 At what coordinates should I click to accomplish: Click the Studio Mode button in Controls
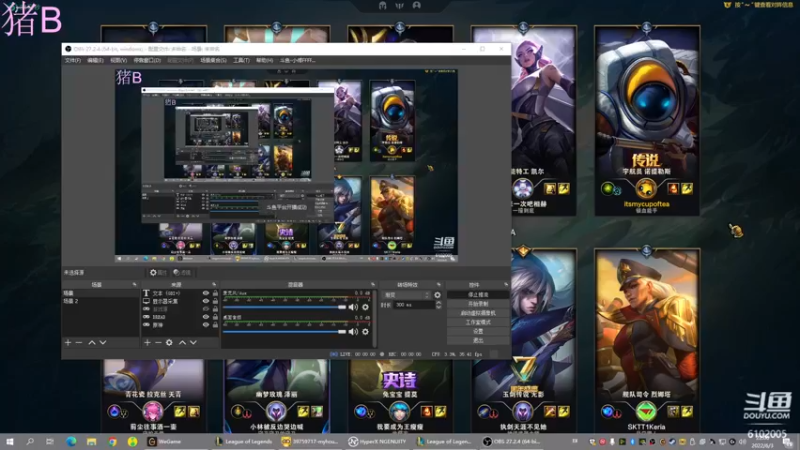coord(478,322)
